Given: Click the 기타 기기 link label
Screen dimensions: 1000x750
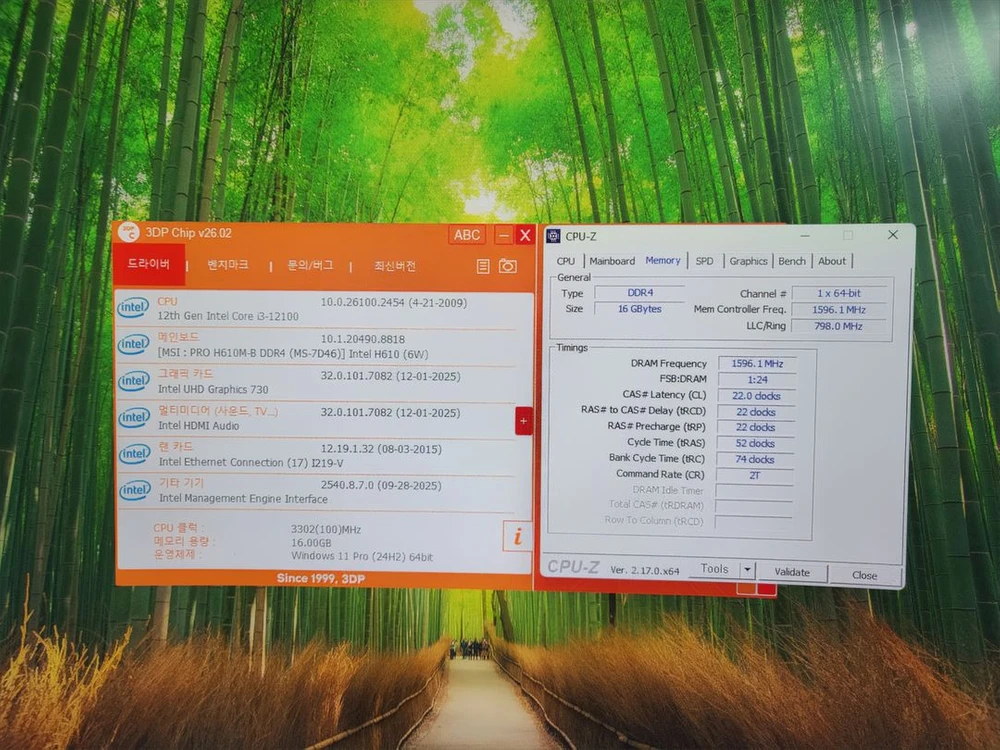Looking at the screenshot, I should point(181,483).
